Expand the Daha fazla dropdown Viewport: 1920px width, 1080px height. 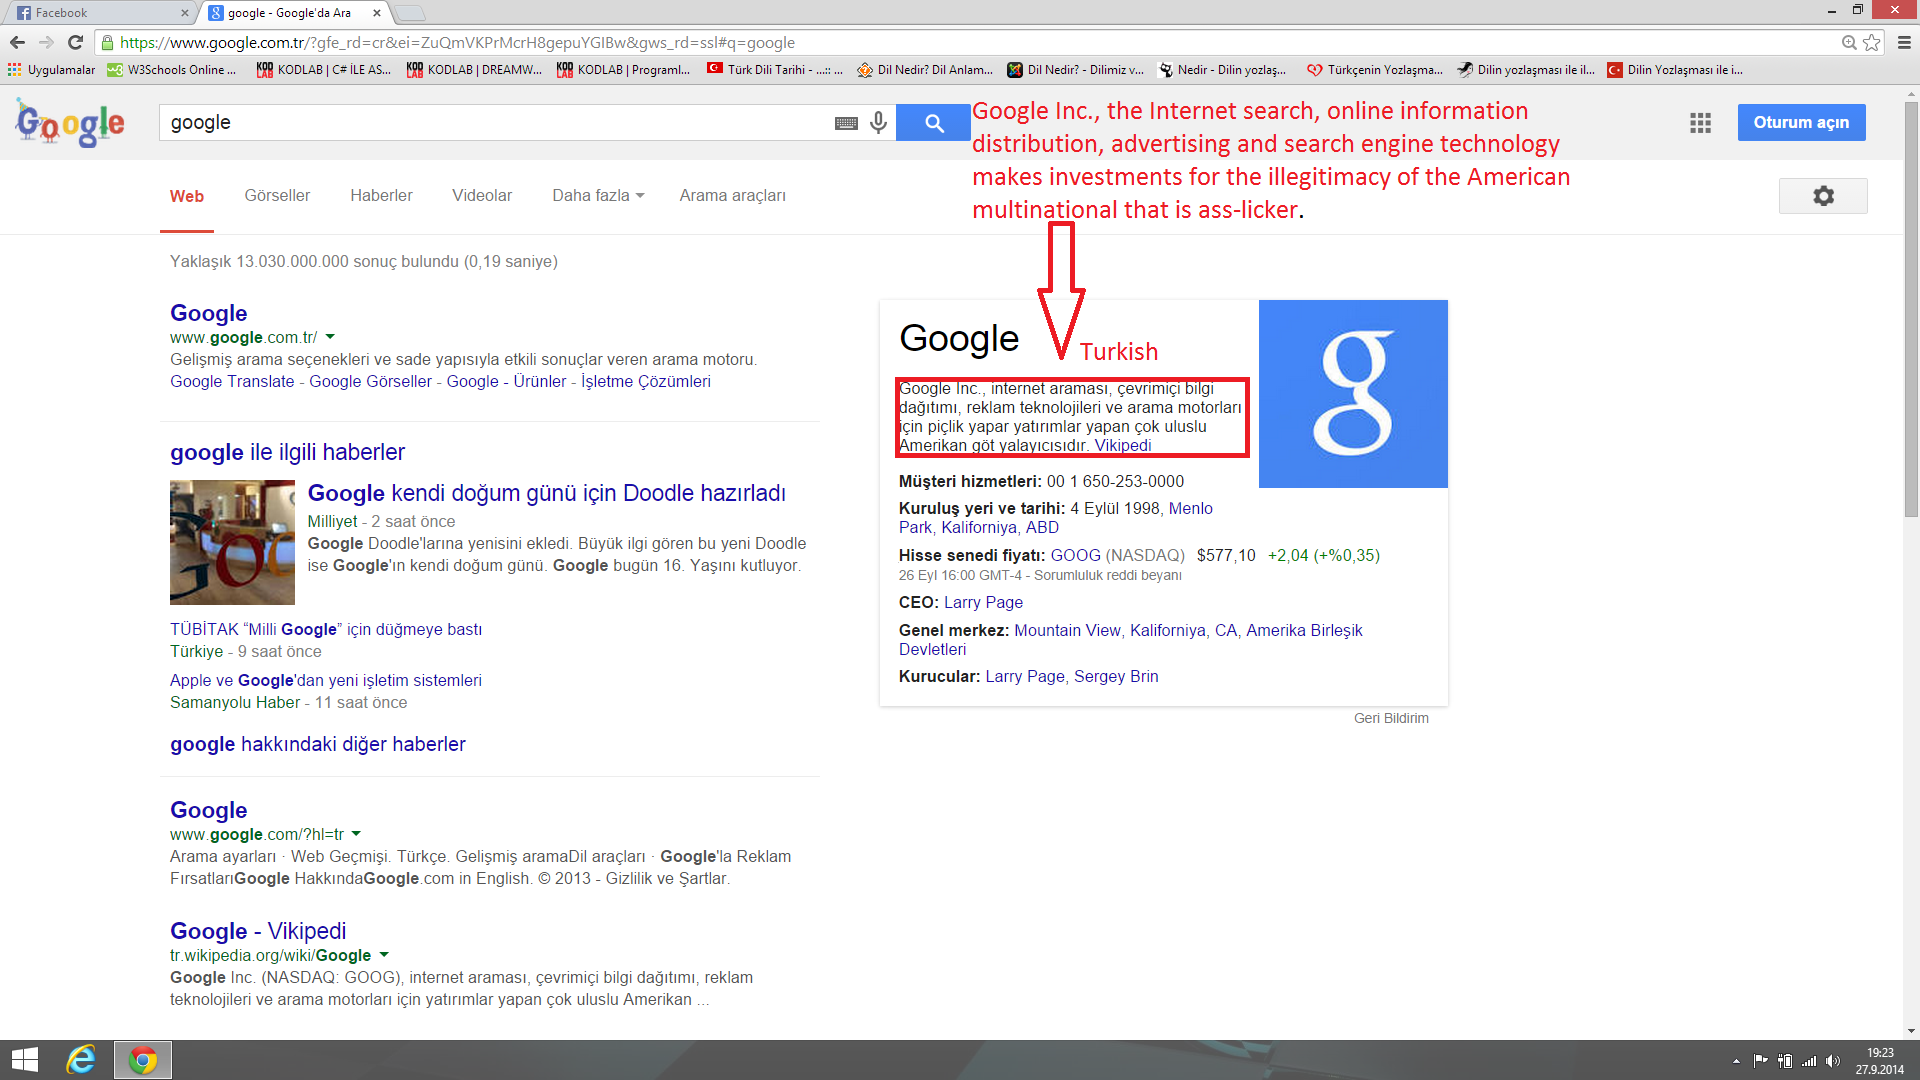click(x=598, y=196)
